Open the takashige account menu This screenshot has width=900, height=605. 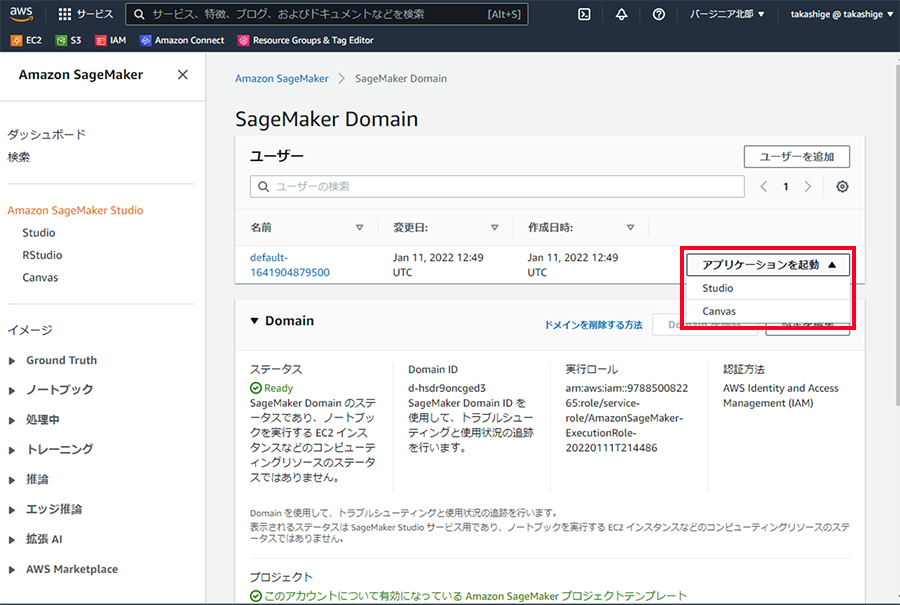[x=841, y=14]
